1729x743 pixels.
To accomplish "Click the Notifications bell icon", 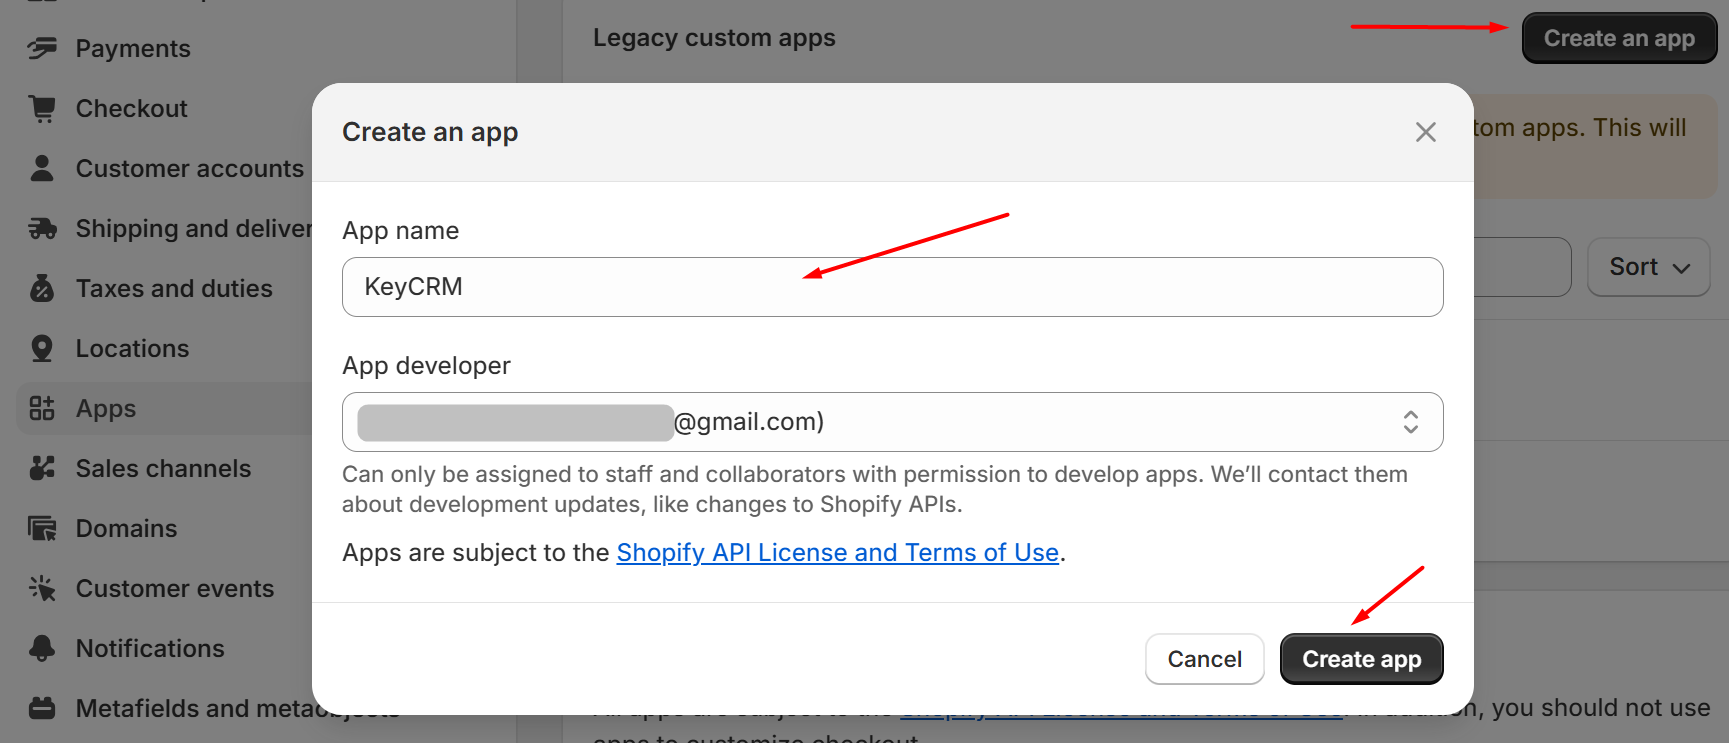I will tap(42, 648).
